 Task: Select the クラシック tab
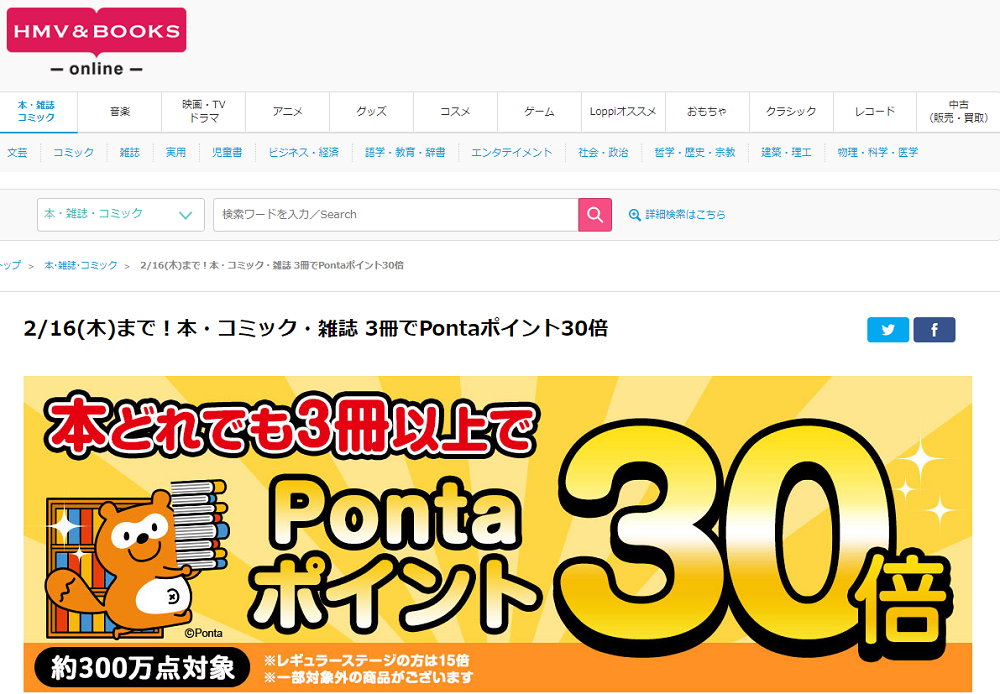(791, 112)
